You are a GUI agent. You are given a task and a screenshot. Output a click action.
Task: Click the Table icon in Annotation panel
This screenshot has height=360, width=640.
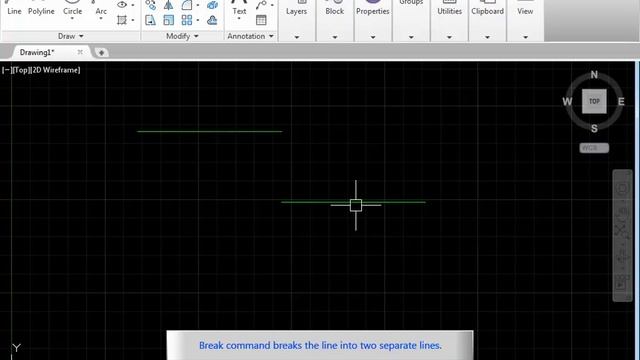(261, 20)
